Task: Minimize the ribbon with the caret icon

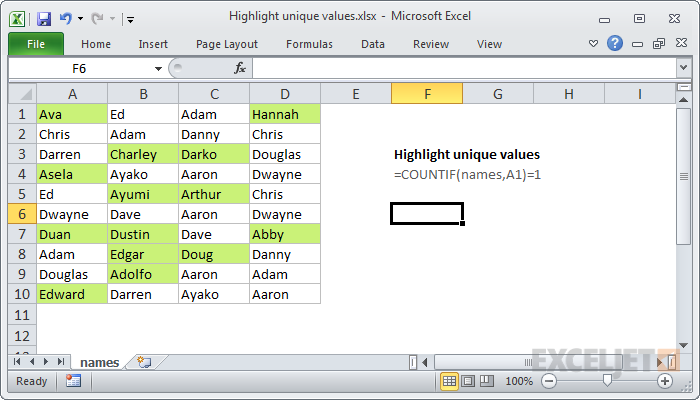Action: pos(593,43)
